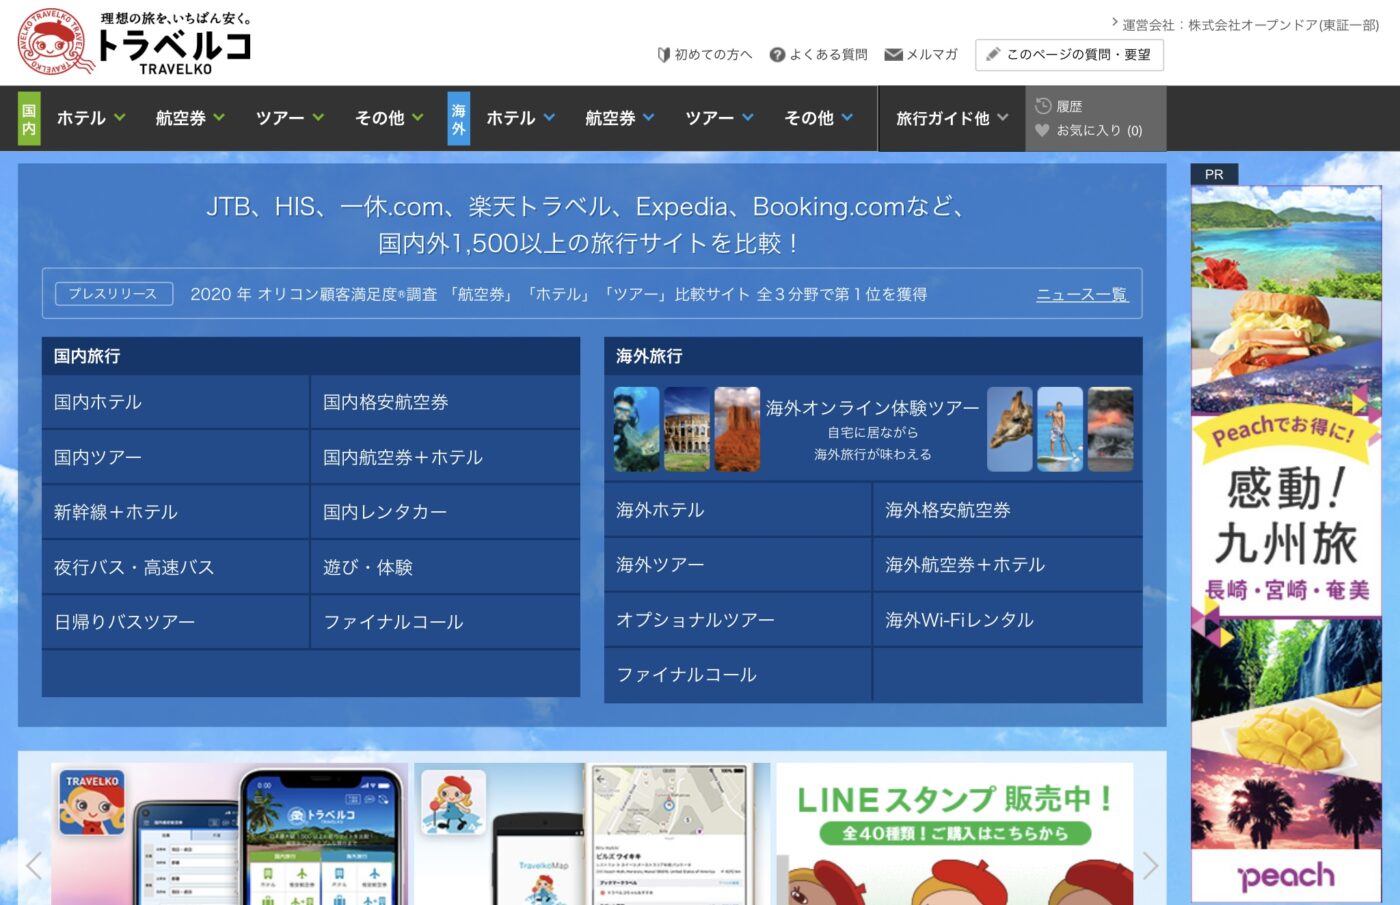Click お気に入り (0) link
The height and width of the screenshot is (905, 1400).
click(x=1099, y=130)
